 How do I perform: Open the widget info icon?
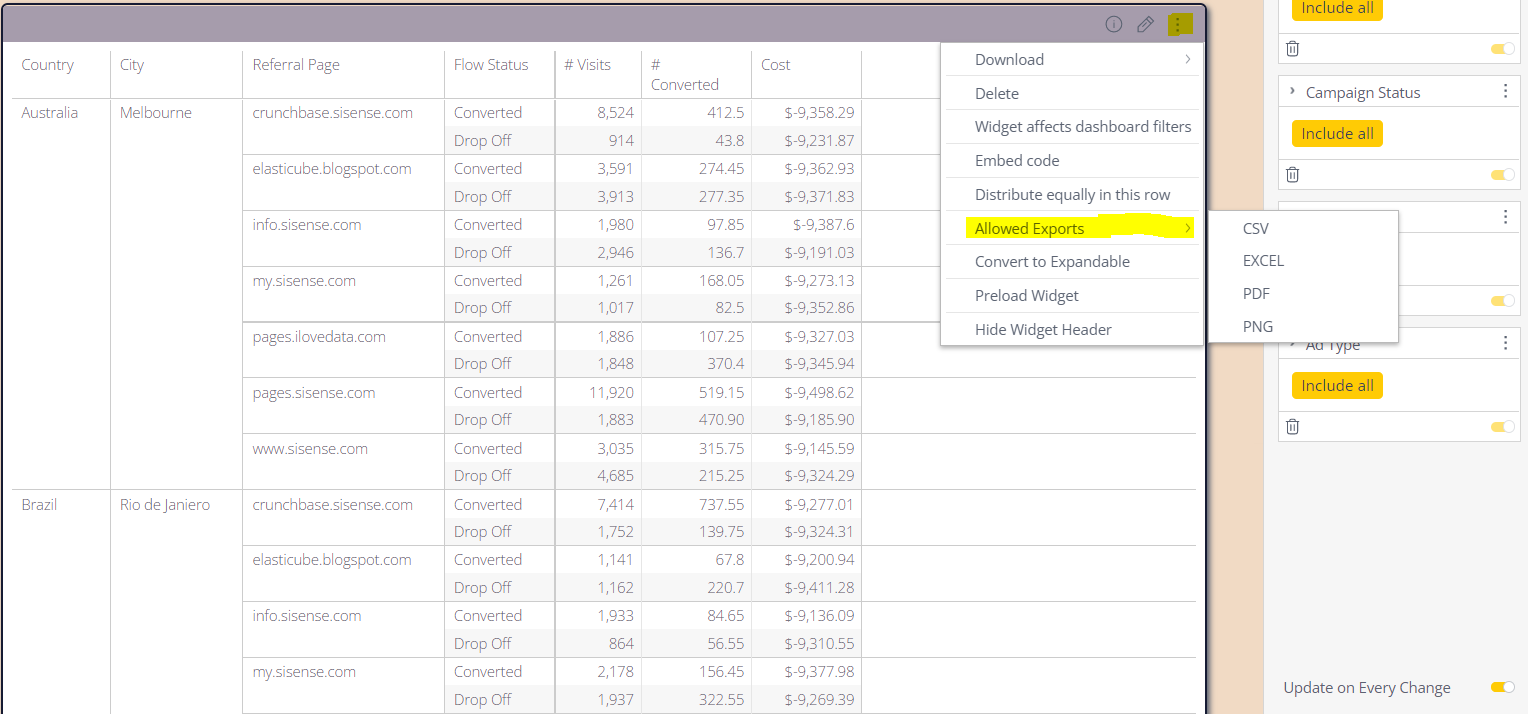(x=1113, y=24)
